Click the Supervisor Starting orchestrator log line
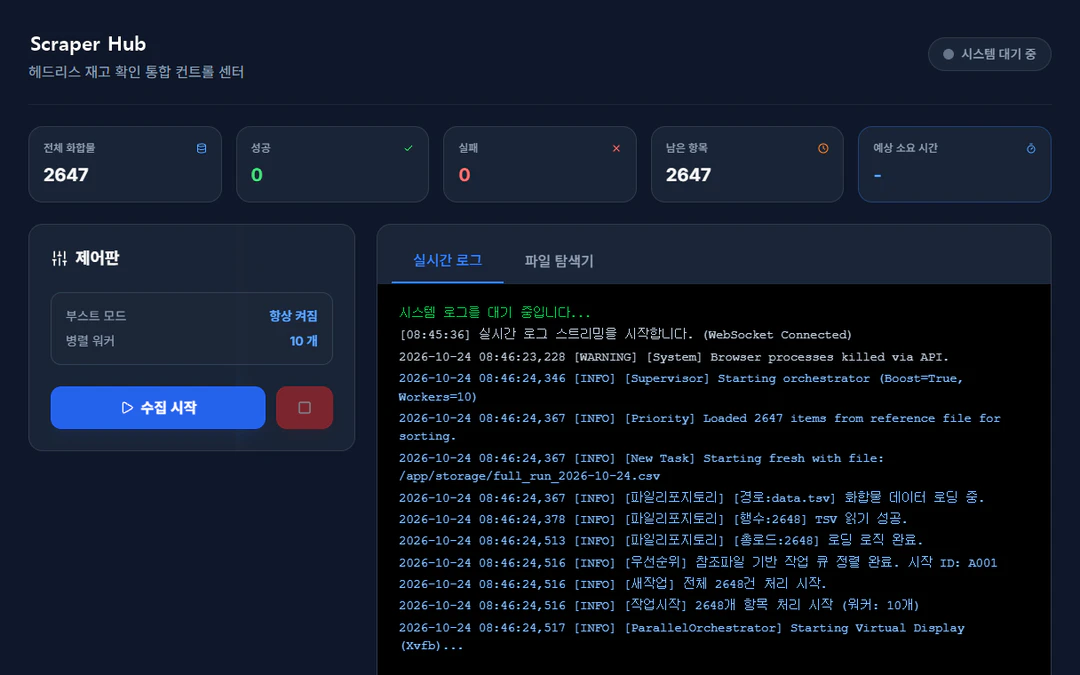 681,388
